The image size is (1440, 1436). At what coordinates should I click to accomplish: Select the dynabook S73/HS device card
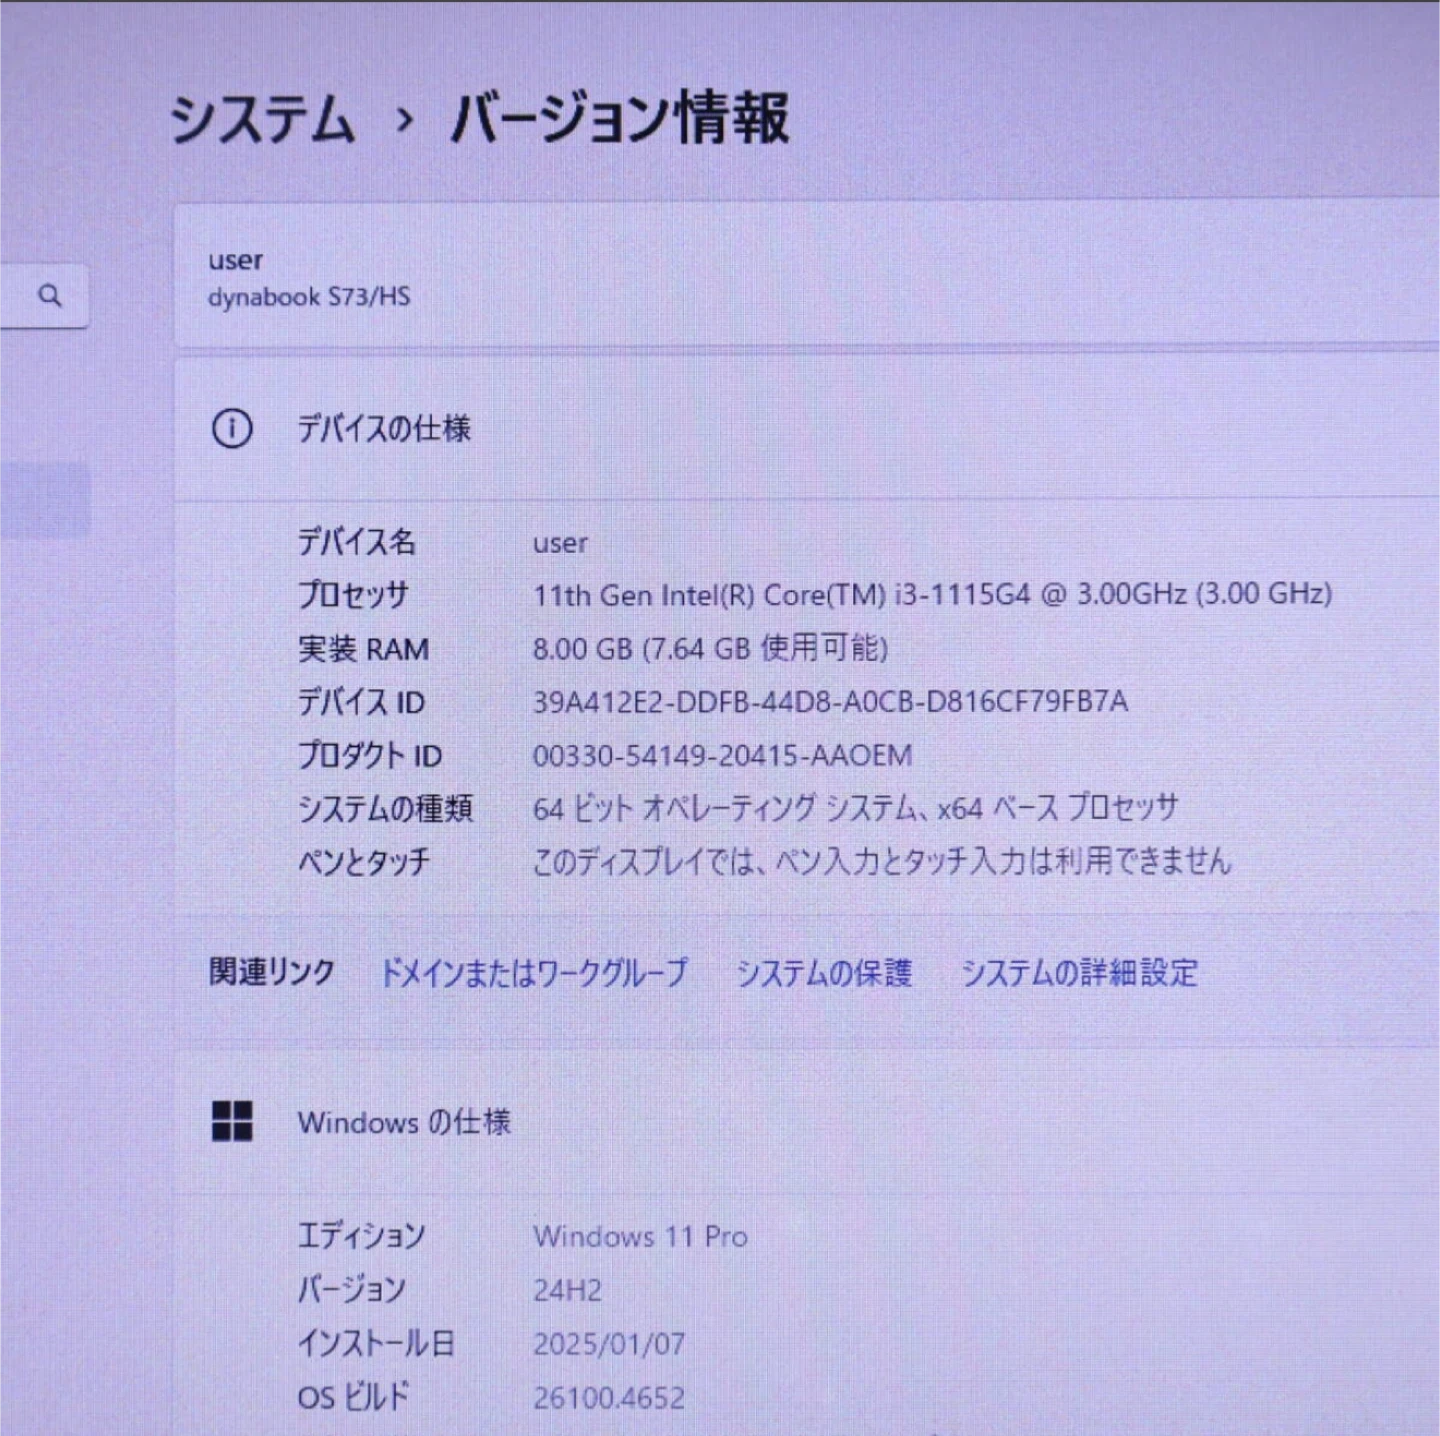point(800,278)
